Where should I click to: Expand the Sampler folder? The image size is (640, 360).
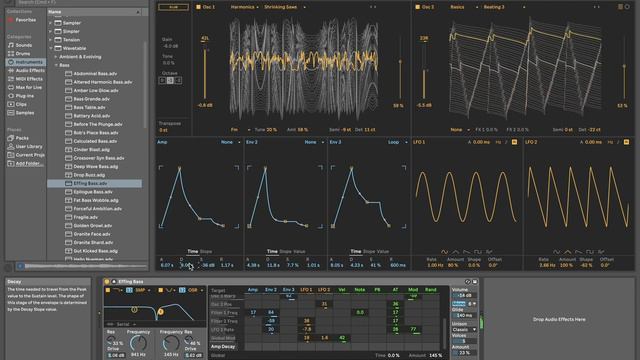[51, 23]
